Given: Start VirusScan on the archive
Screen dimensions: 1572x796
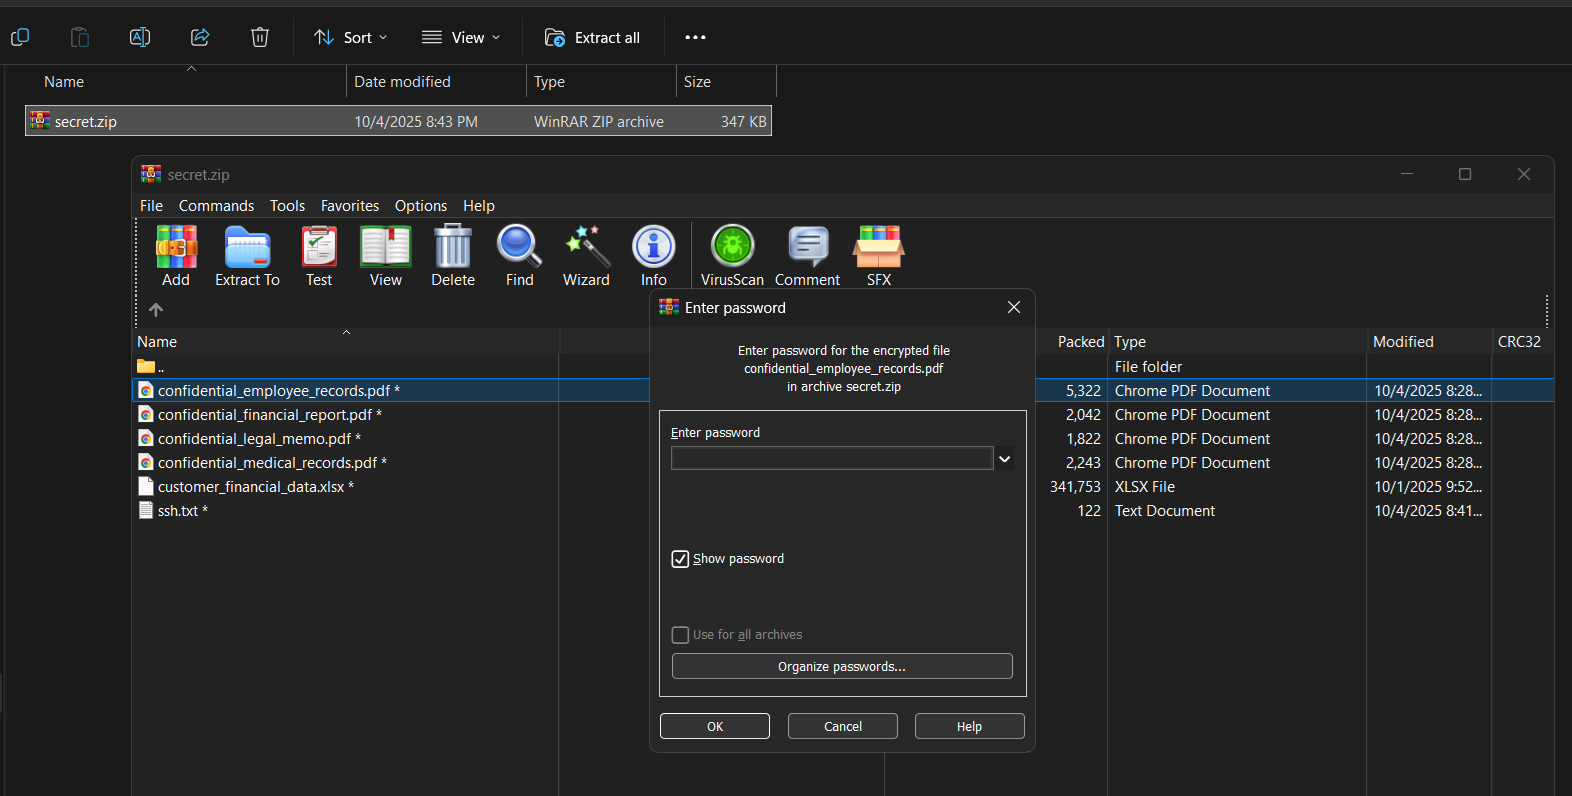Looking at the screenshot, I should tap(732, 256).
